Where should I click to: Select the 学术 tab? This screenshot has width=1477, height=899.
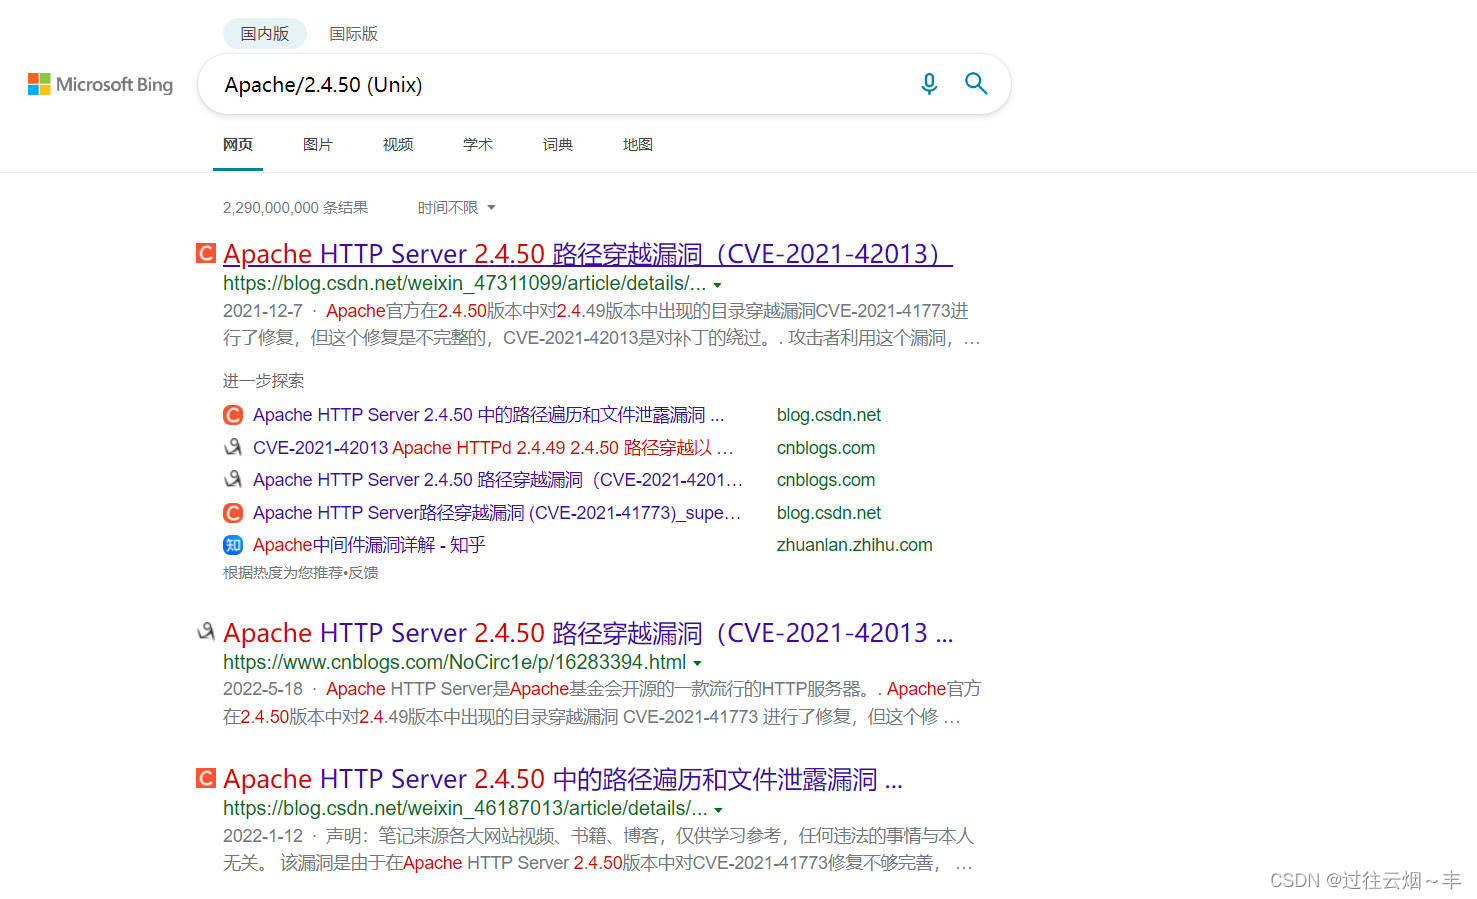tap(478, 145)
